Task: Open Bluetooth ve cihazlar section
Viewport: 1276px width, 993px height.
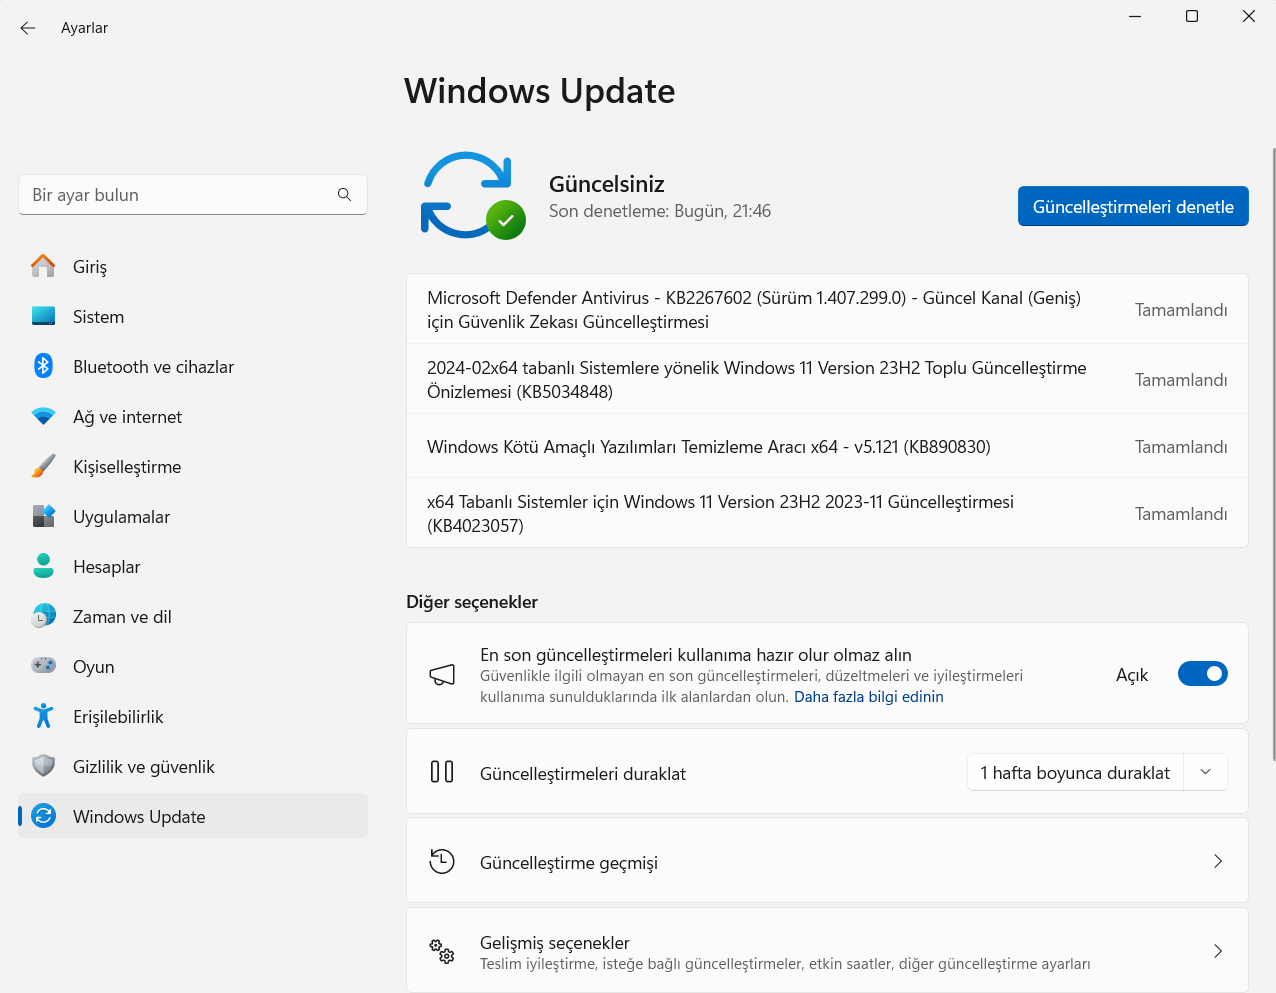Action: 193,367
